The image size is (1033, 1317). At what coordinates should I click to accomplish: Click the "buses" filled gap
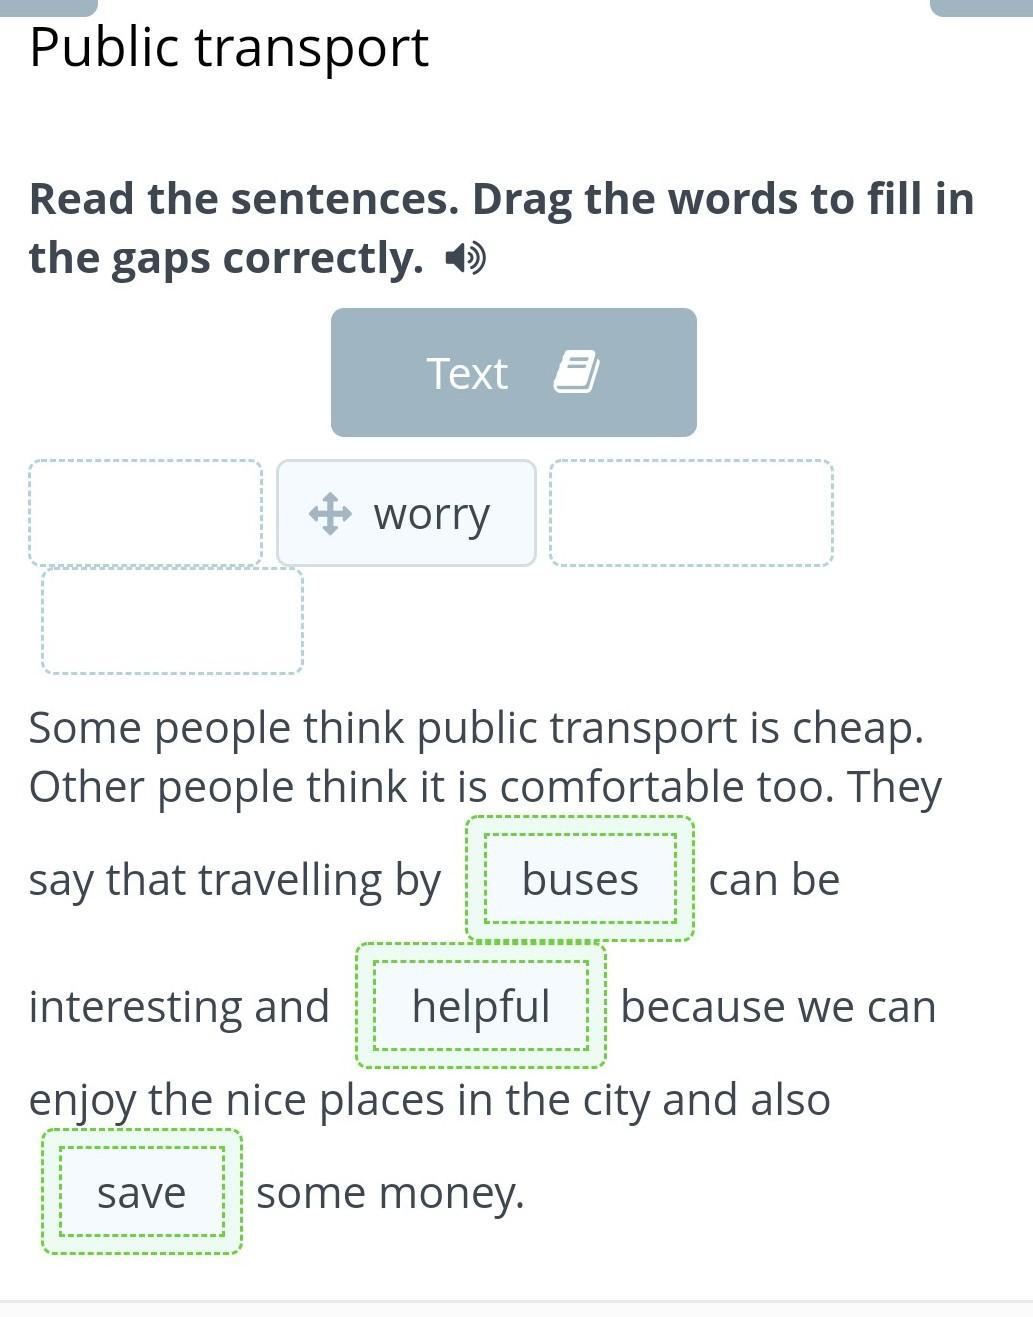point(580,880)
